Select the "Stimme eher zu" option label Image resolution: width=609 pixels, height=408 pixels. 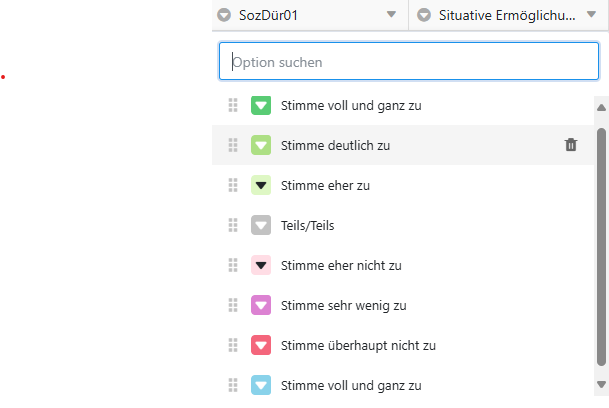point(327,185)
